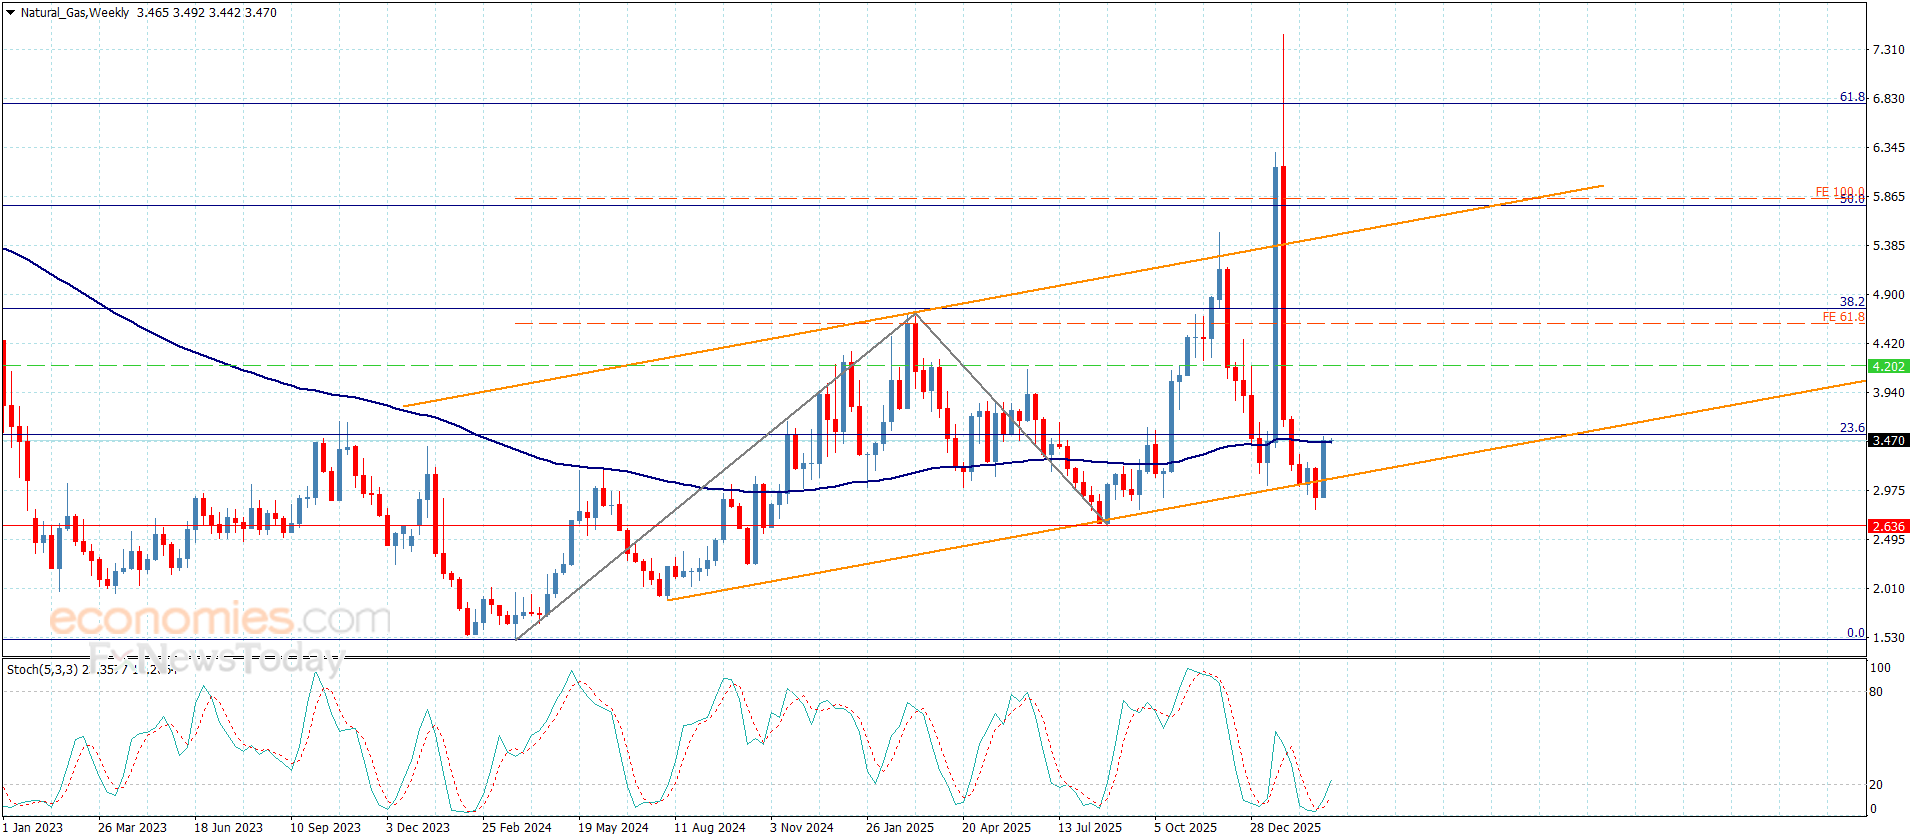Click the 3 Dec 2023 date label
Screen dimensions: 1916x840
click(418, 827)
